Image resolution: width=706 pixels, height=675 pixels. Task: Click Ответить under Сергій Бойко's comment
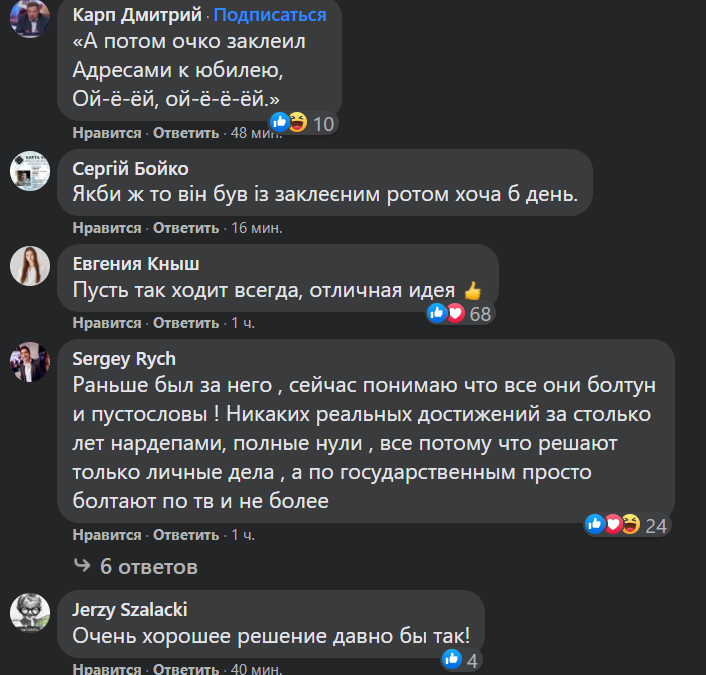coord(186,228)
